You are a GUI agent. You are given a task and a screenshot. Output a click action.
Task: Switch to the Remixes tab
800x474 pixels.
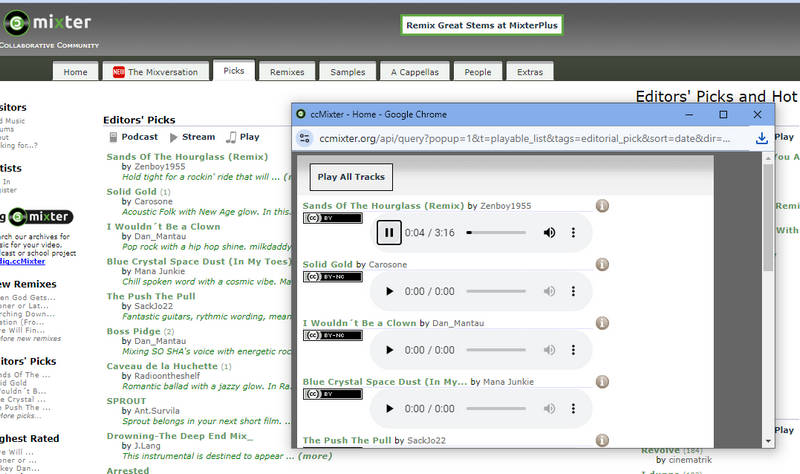point(287,72)
